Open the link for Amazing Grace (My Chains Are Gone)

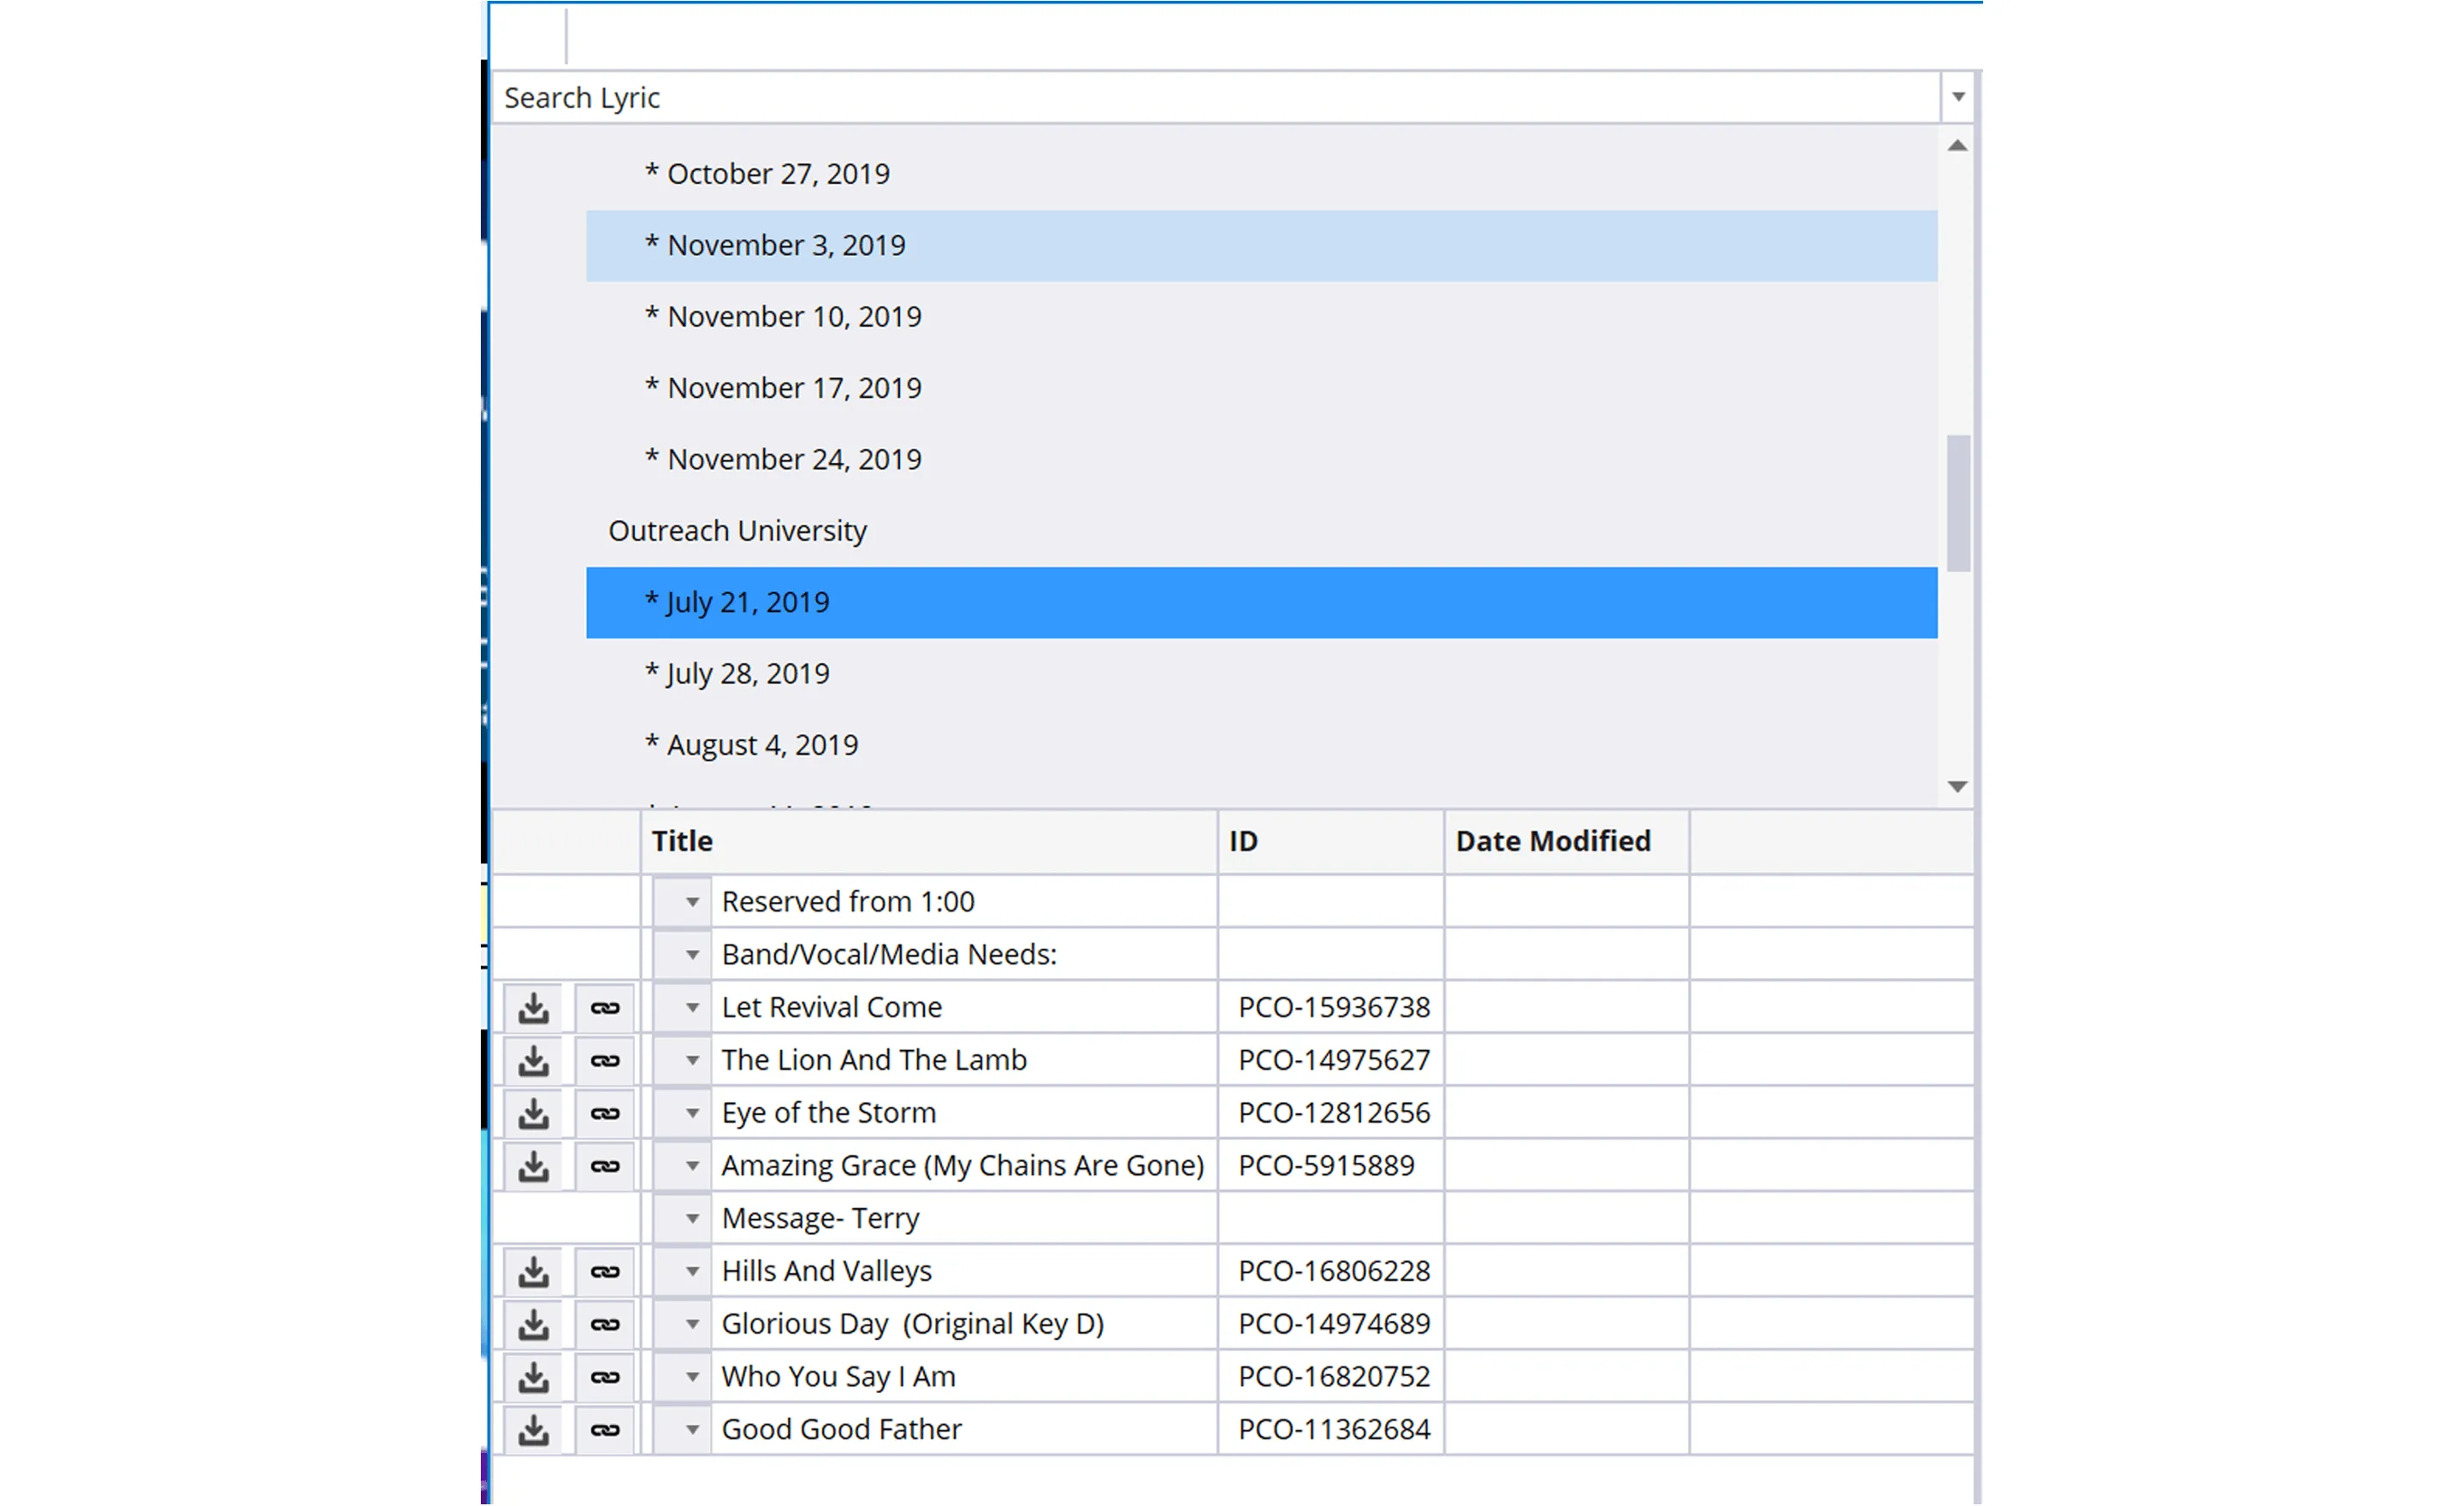(x=605, y=1165)
